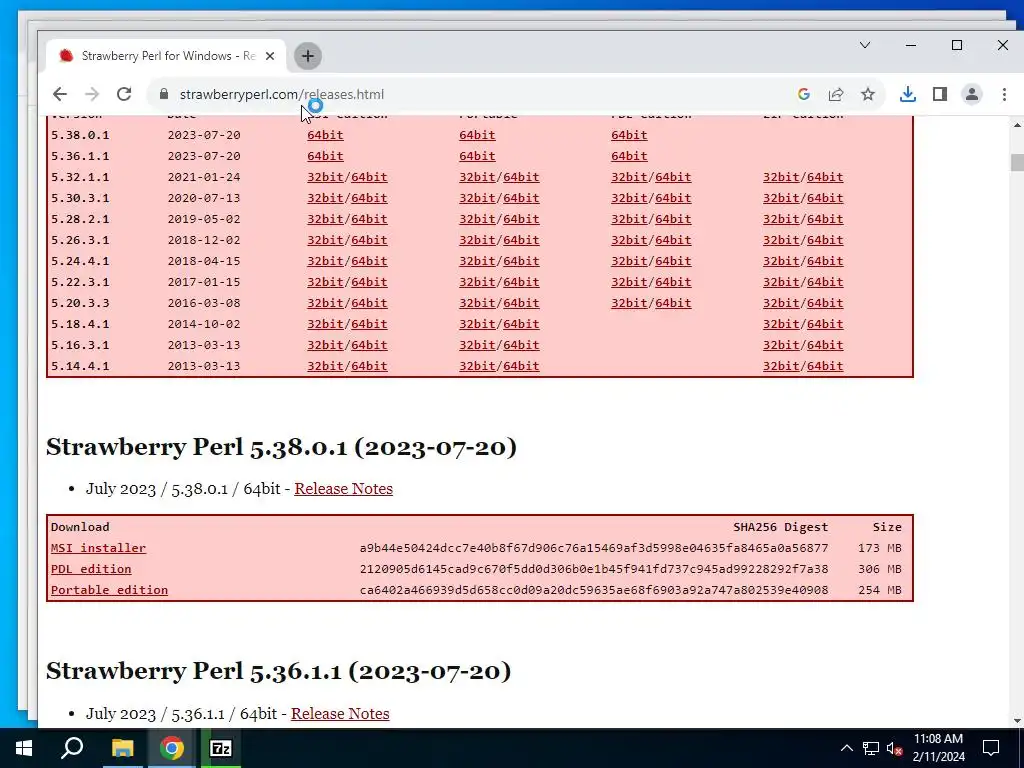Viewport: 1024px width, 768px height.
Task: Open the notification center icon
Action: 991,748
